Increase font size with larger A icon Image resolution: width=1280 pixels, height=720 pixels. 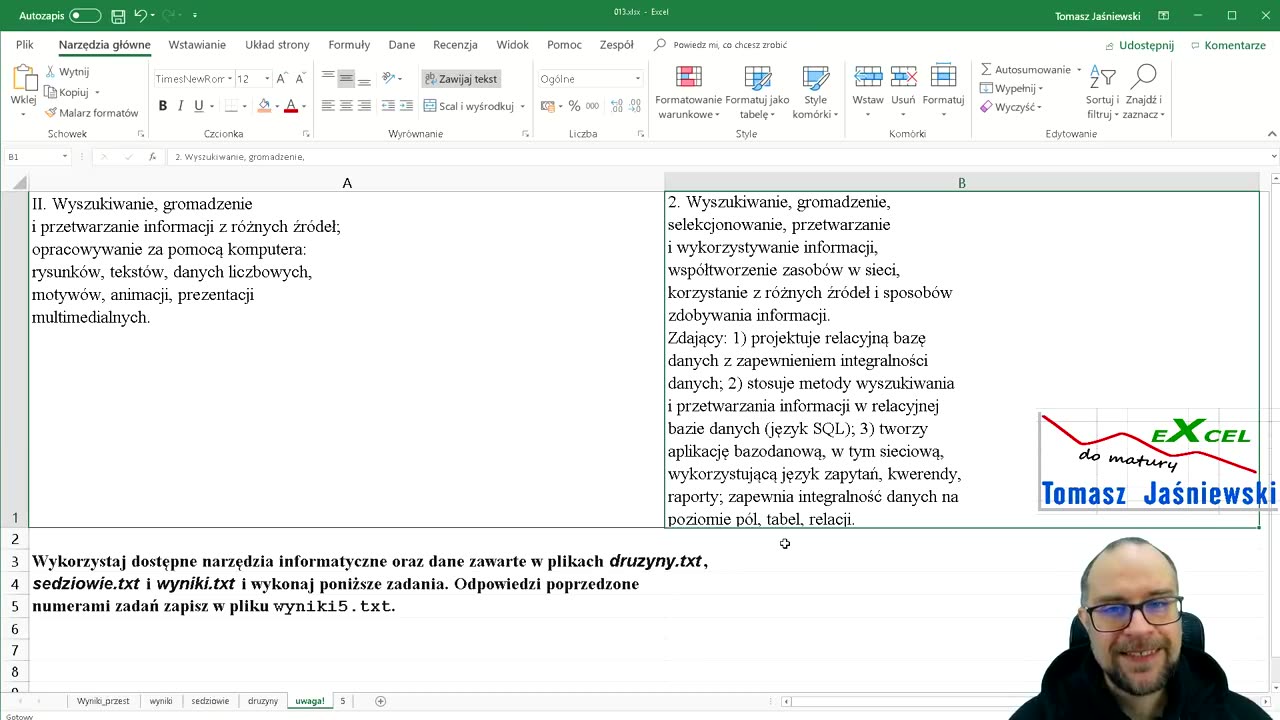282,79
